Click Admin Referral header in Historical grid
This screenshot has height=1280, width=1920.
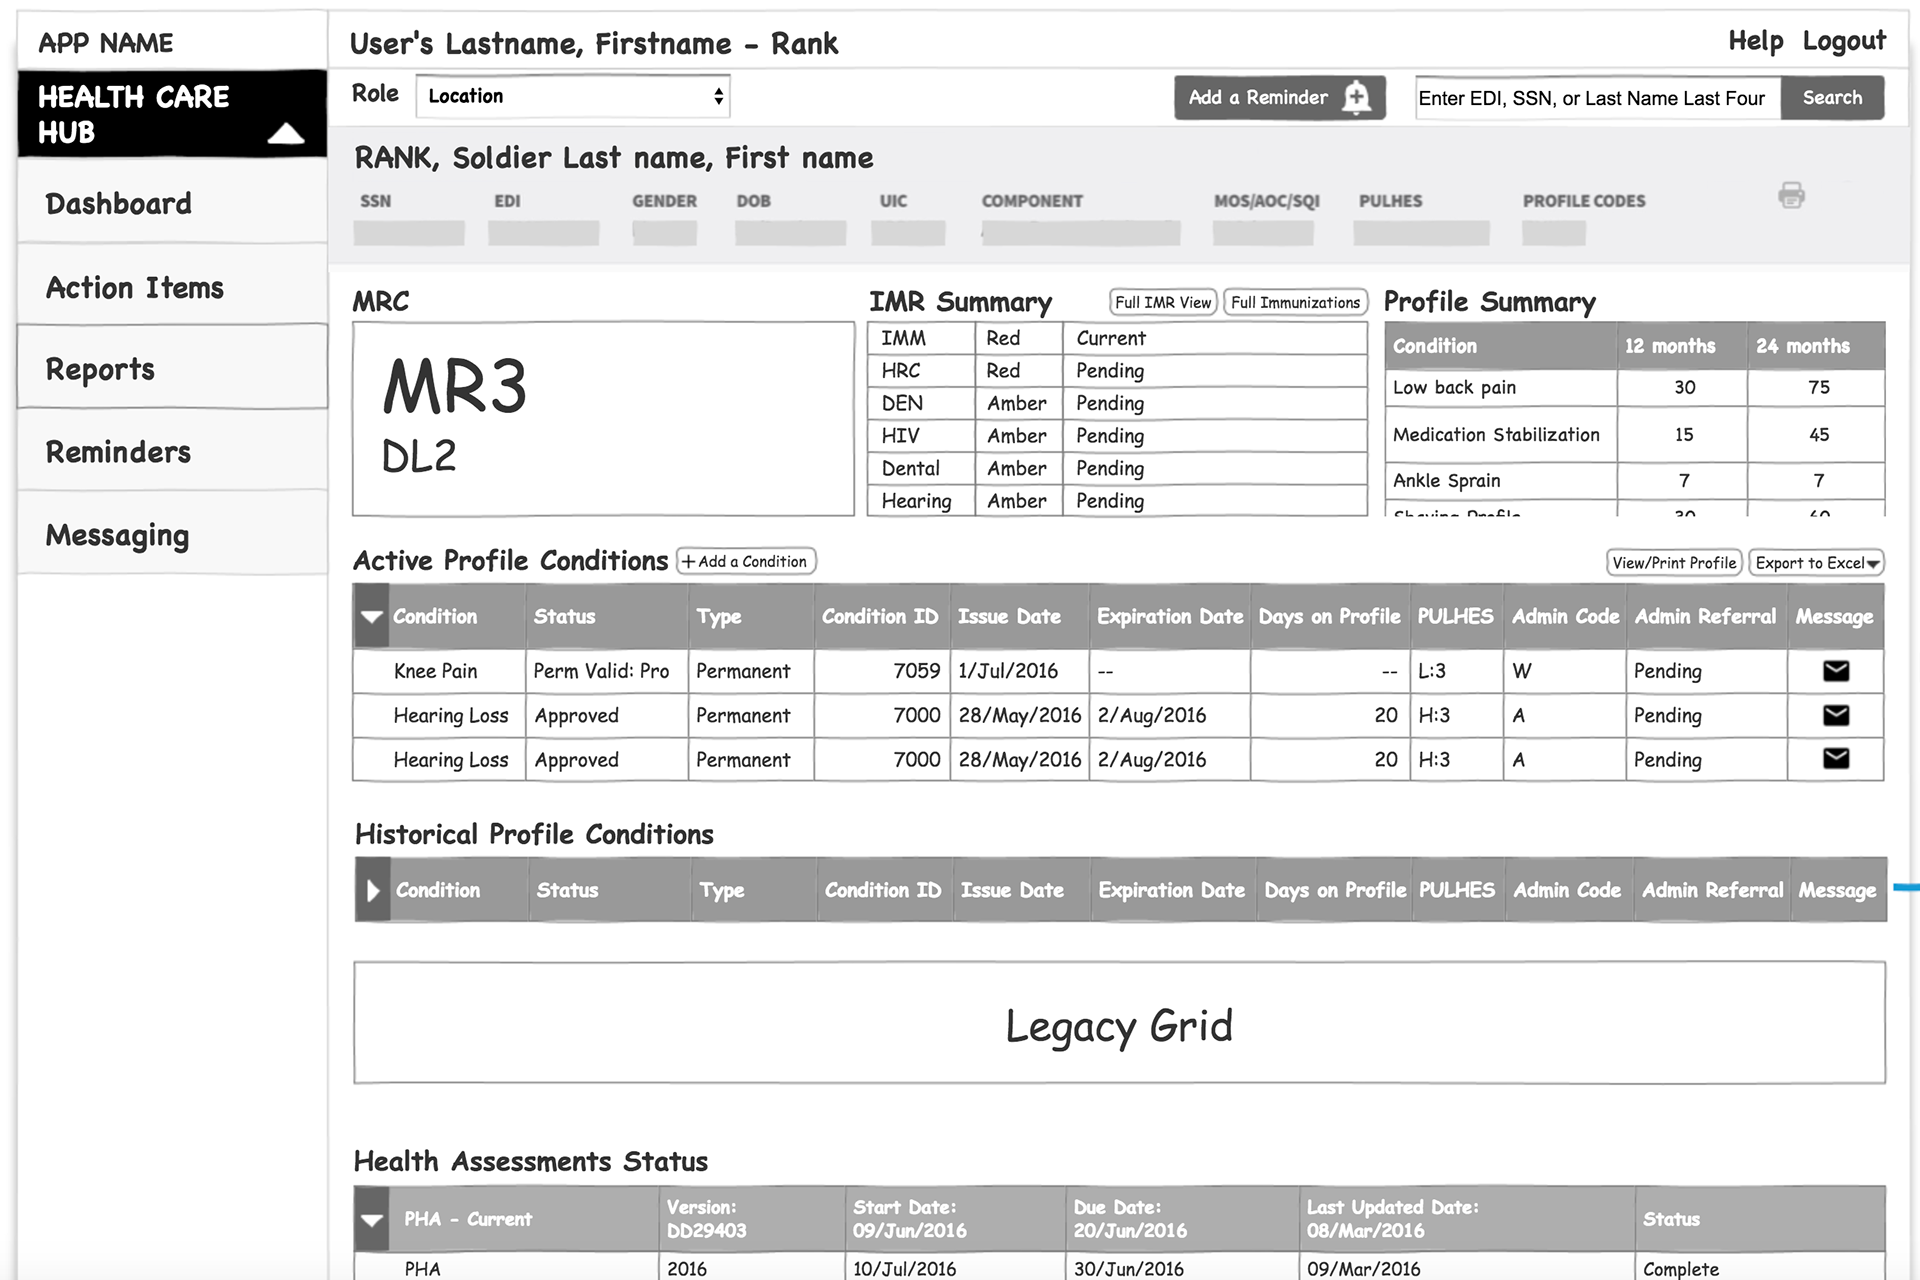(x=1712, y=890)
